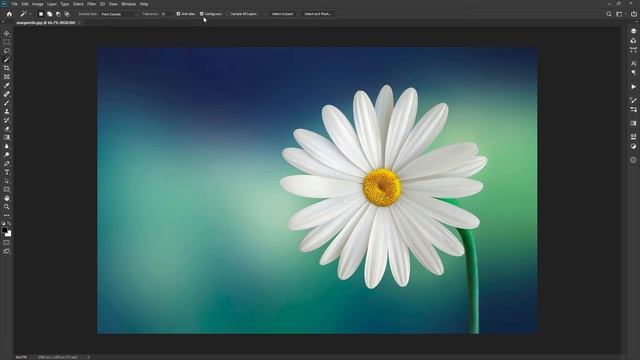Select the History Brush tool
The image size is (640, 360).
[x=7, y=120]
